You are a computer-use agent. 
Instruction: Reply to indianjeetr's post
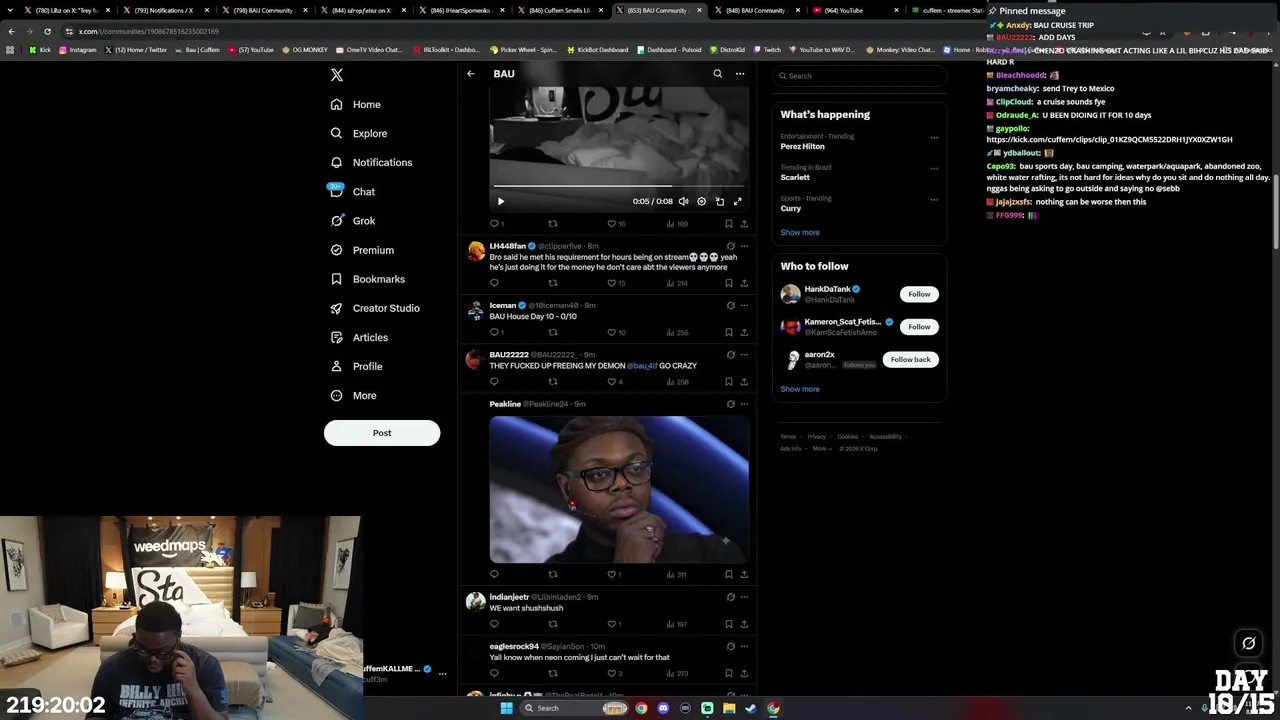pyautogui.click(x=494, y=624)
